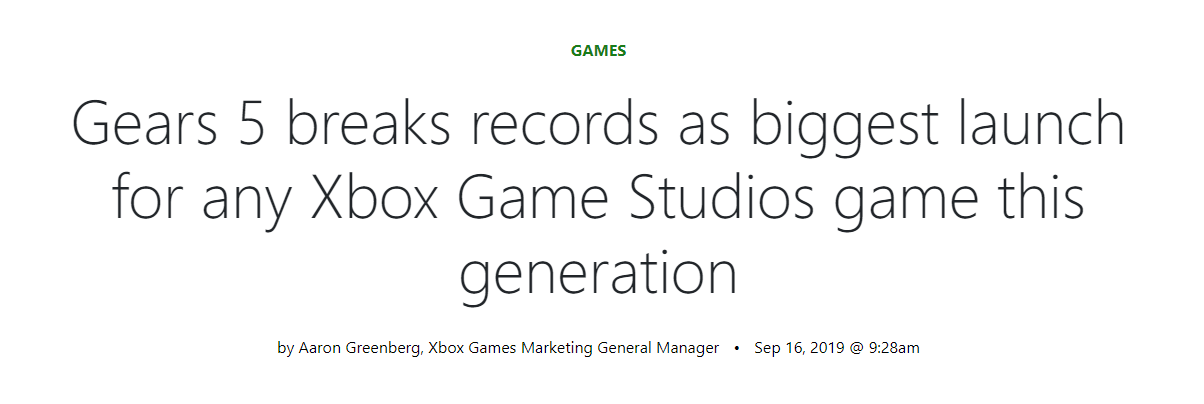This screenshot has height=404, width=1204.
Task: Click the '@' symbol in the date line
Action: click(855, 348)
